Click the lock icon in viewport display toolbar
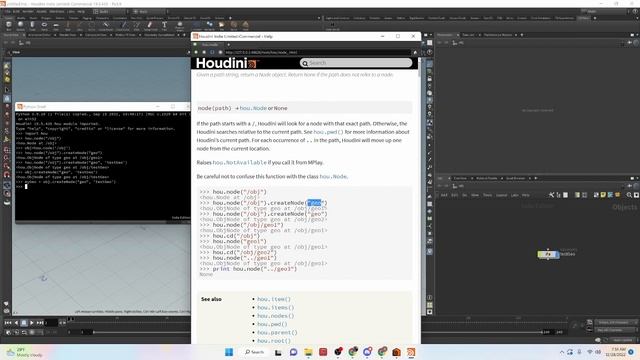Screen dimensions: 640x360 click(x=429, y=78)
